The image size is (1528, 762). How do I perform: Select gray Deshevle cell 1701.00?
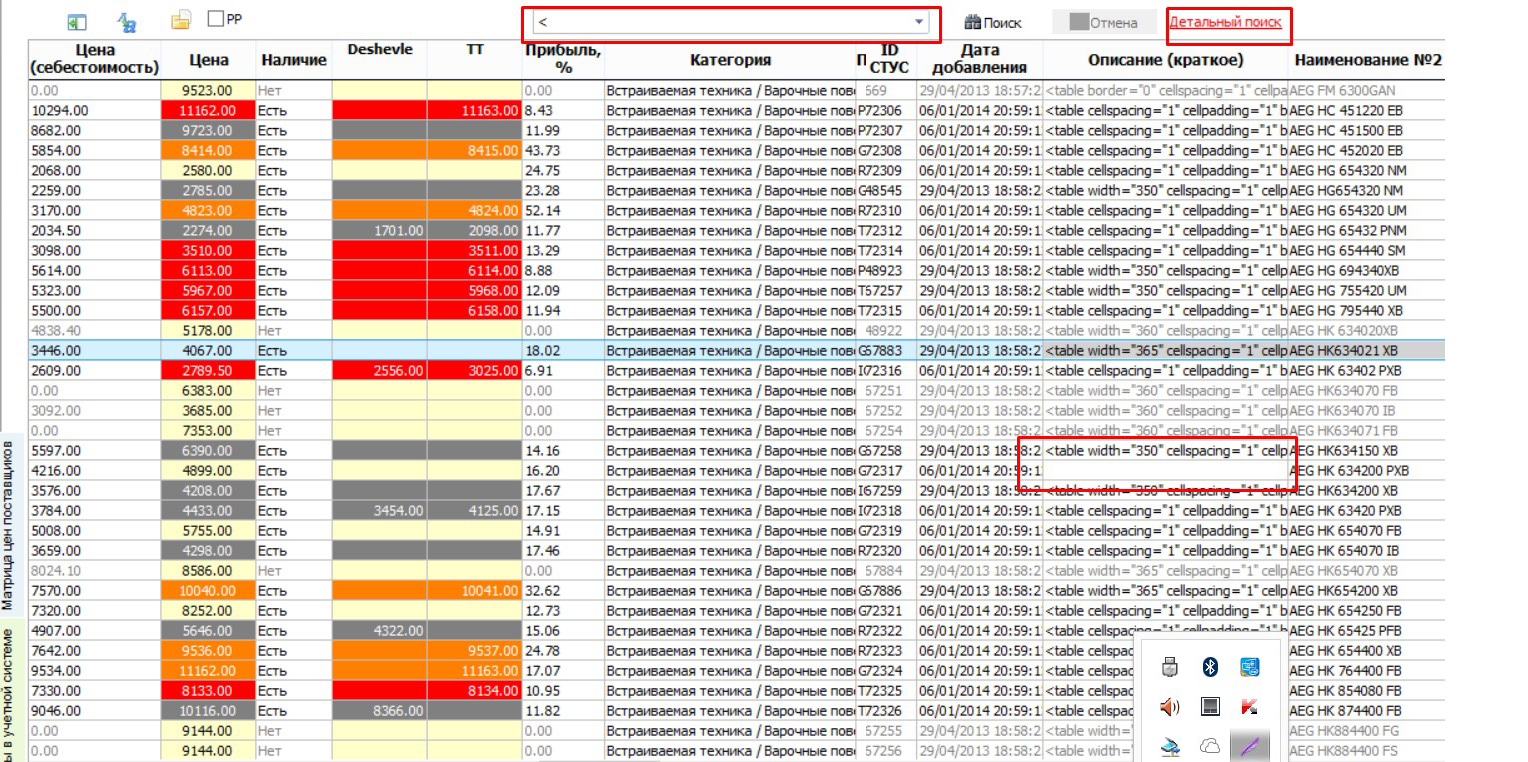pos(379,231)
